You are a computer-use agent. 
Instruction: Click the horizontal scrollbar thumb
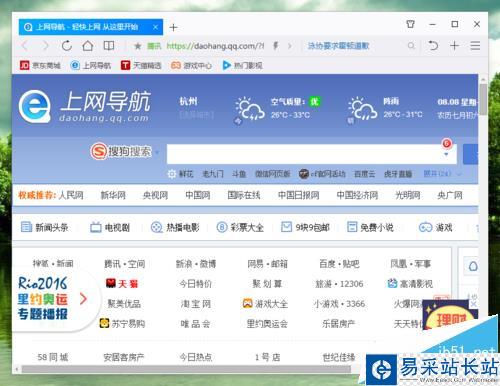(186, 369)
